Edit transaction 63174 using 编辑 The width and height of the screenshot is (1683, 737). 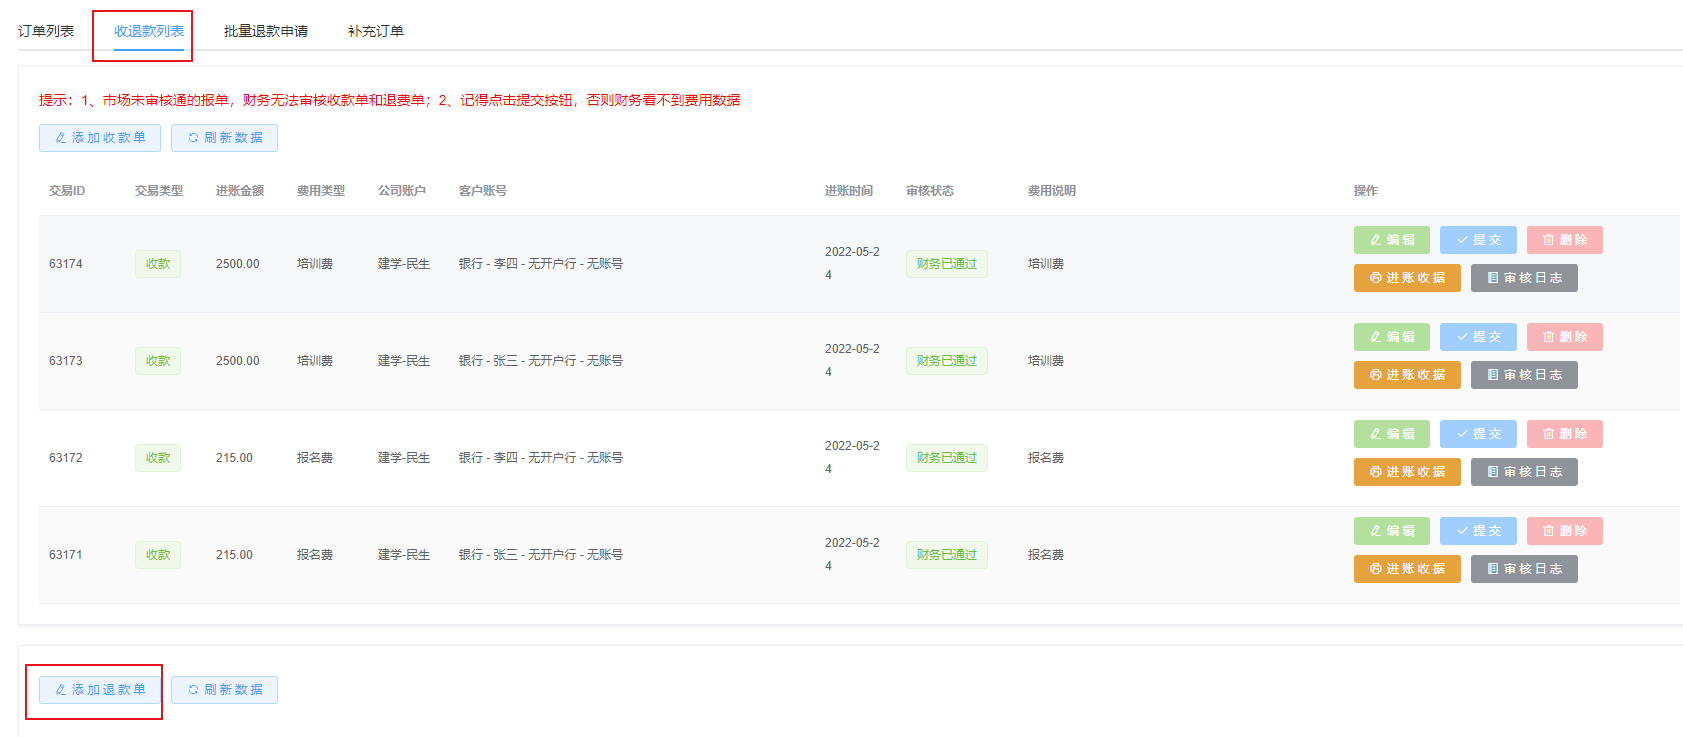pos(1391,240)
